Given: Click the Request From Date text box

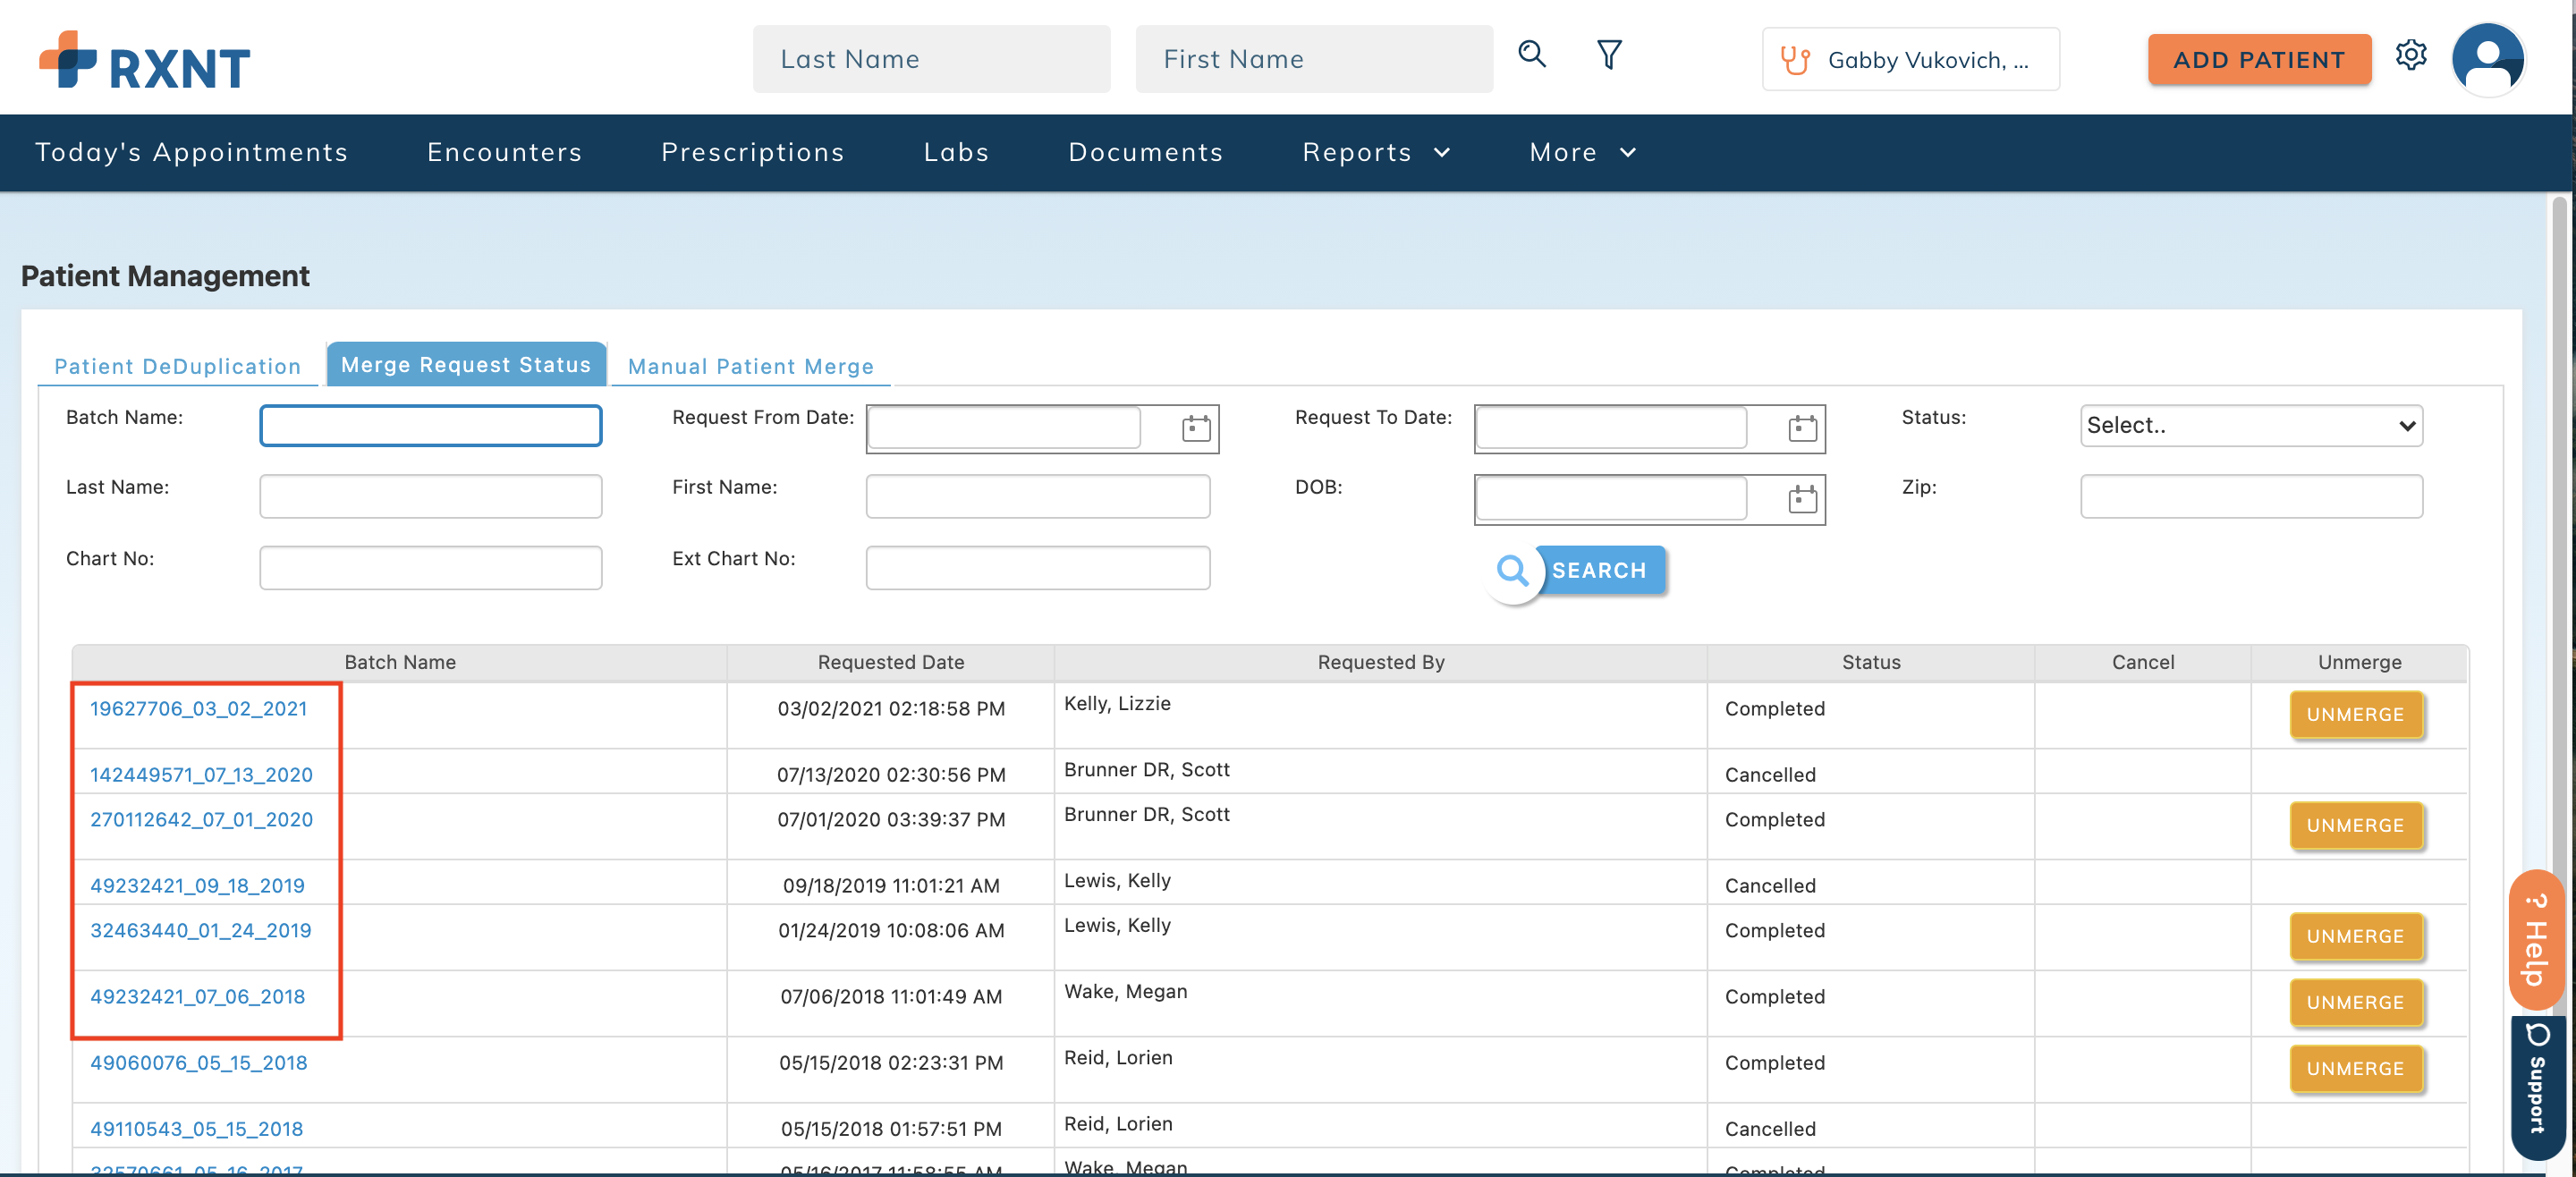Looking at the screenshot, I should [1004, 428].
